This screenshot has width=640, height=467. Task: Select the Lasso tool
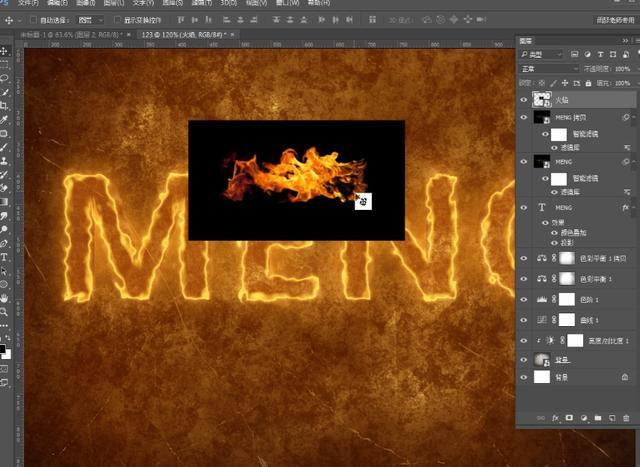point(4,78)
